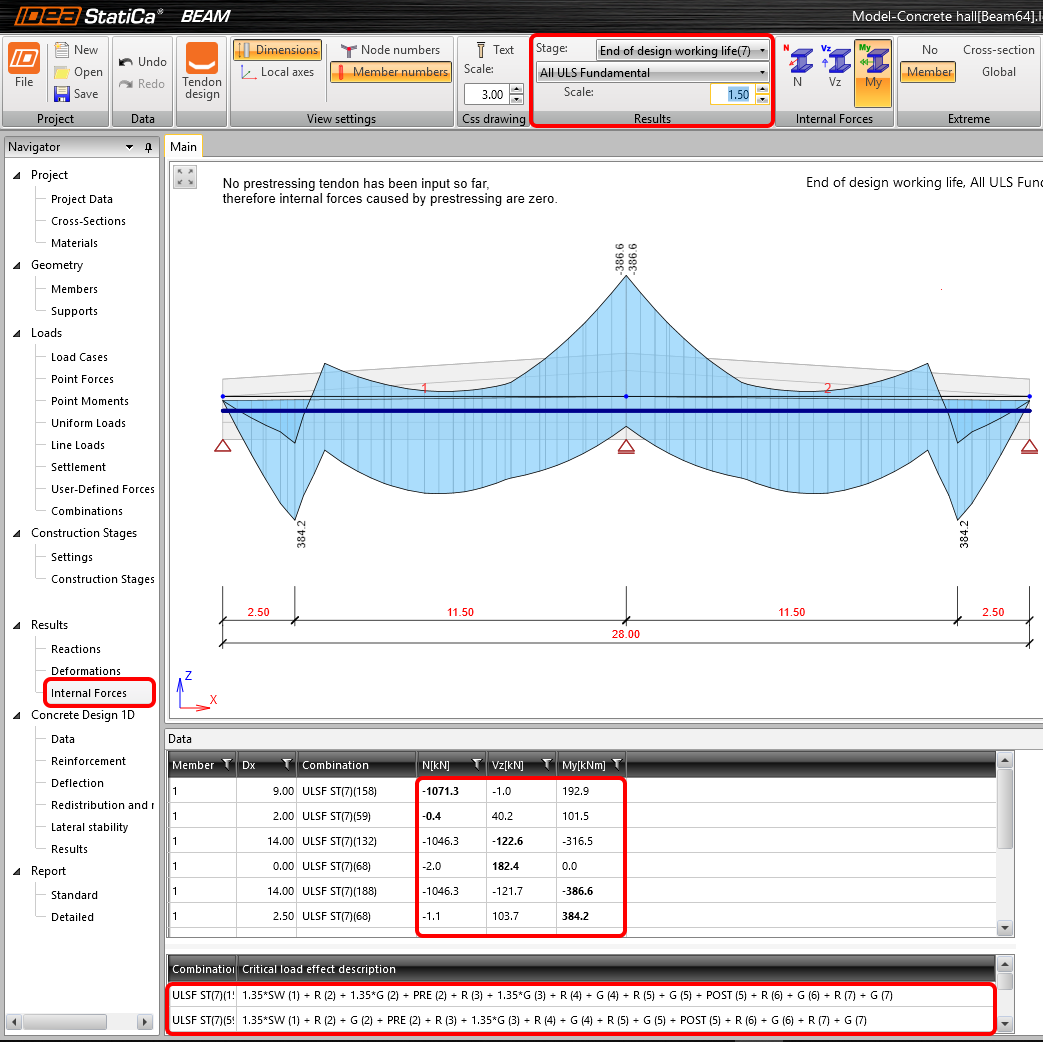
Task: Switch to the Main tab
Action: tap(183, 147)
